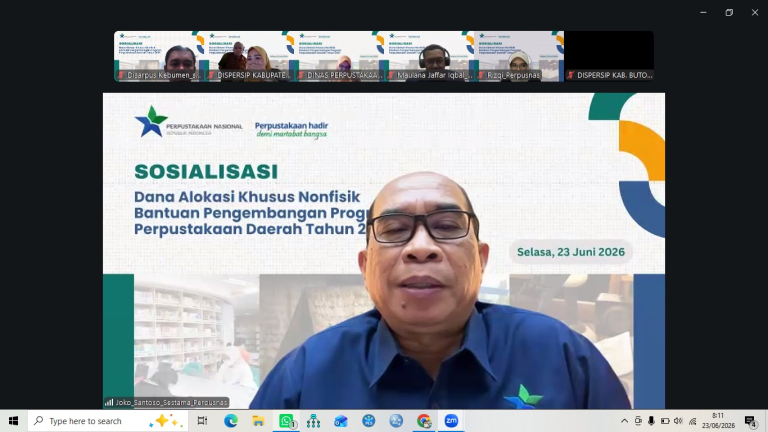Open the notification center icon
768x432 pixels.
click(750, 421)
